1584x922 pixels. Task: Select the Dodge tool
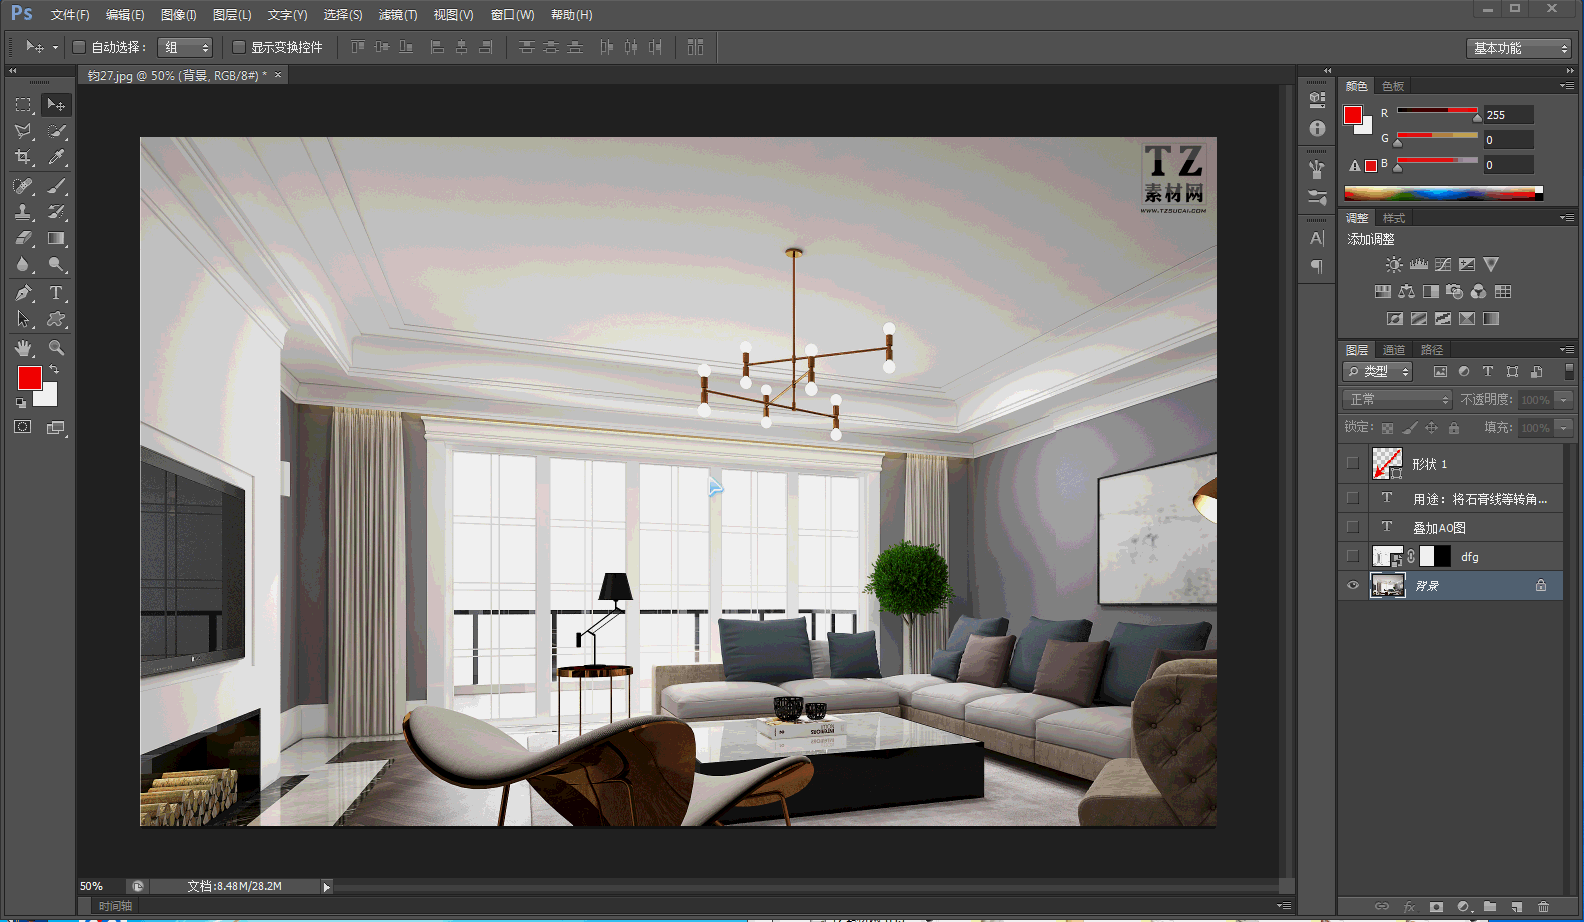[x=56, y=264]
